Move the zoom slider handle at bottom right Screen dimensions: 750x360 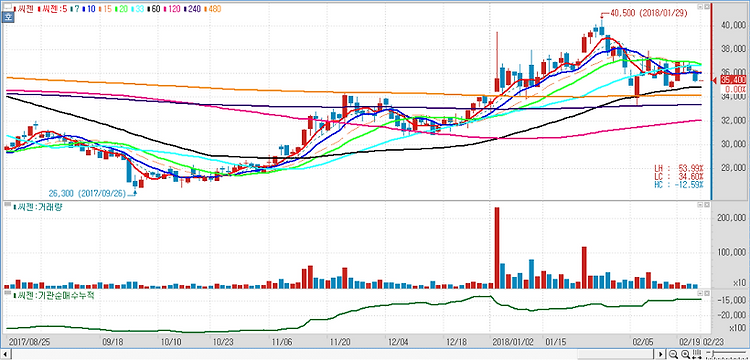point(713,354)
